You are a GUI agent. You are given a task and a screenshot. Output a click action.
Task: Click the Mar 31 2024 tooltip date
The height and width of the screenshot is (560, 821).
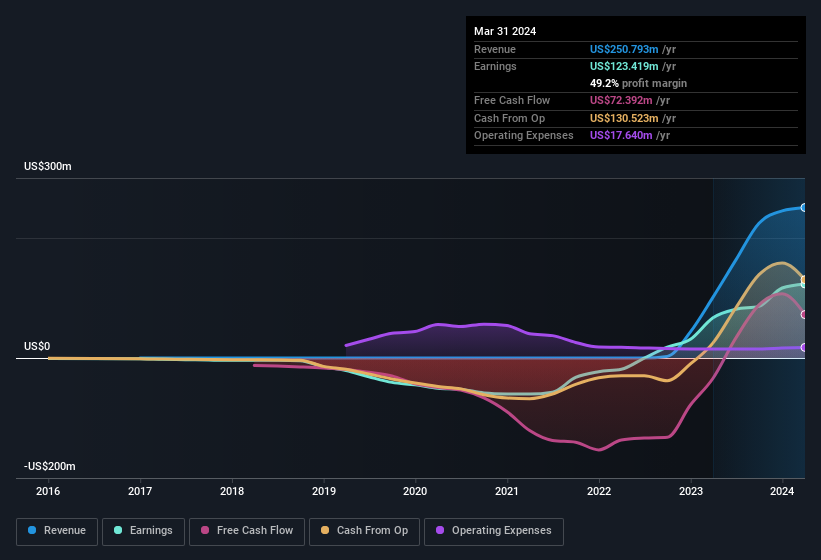coord(505,31)
